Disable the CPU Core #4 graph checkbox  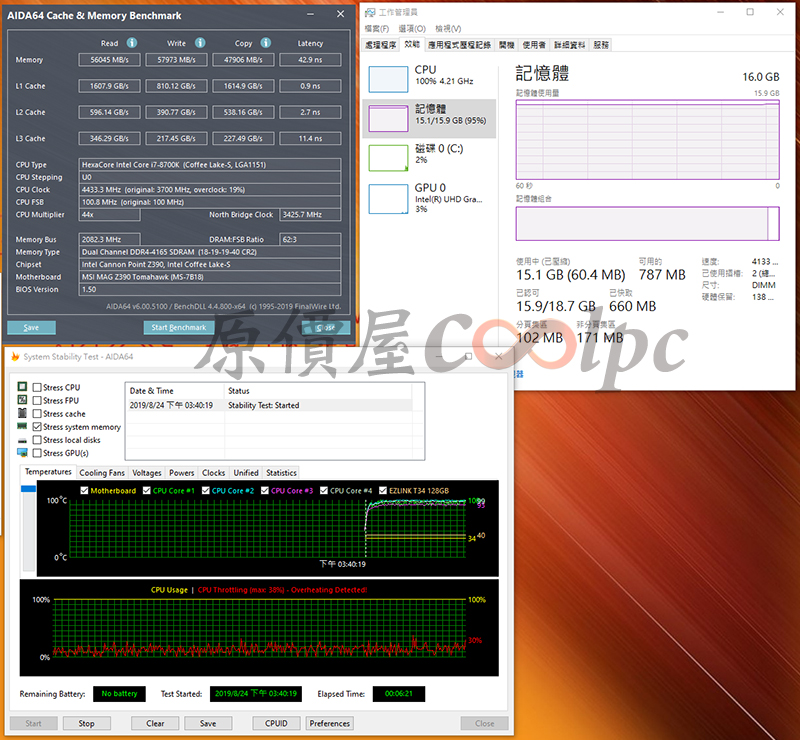(323, 491)
